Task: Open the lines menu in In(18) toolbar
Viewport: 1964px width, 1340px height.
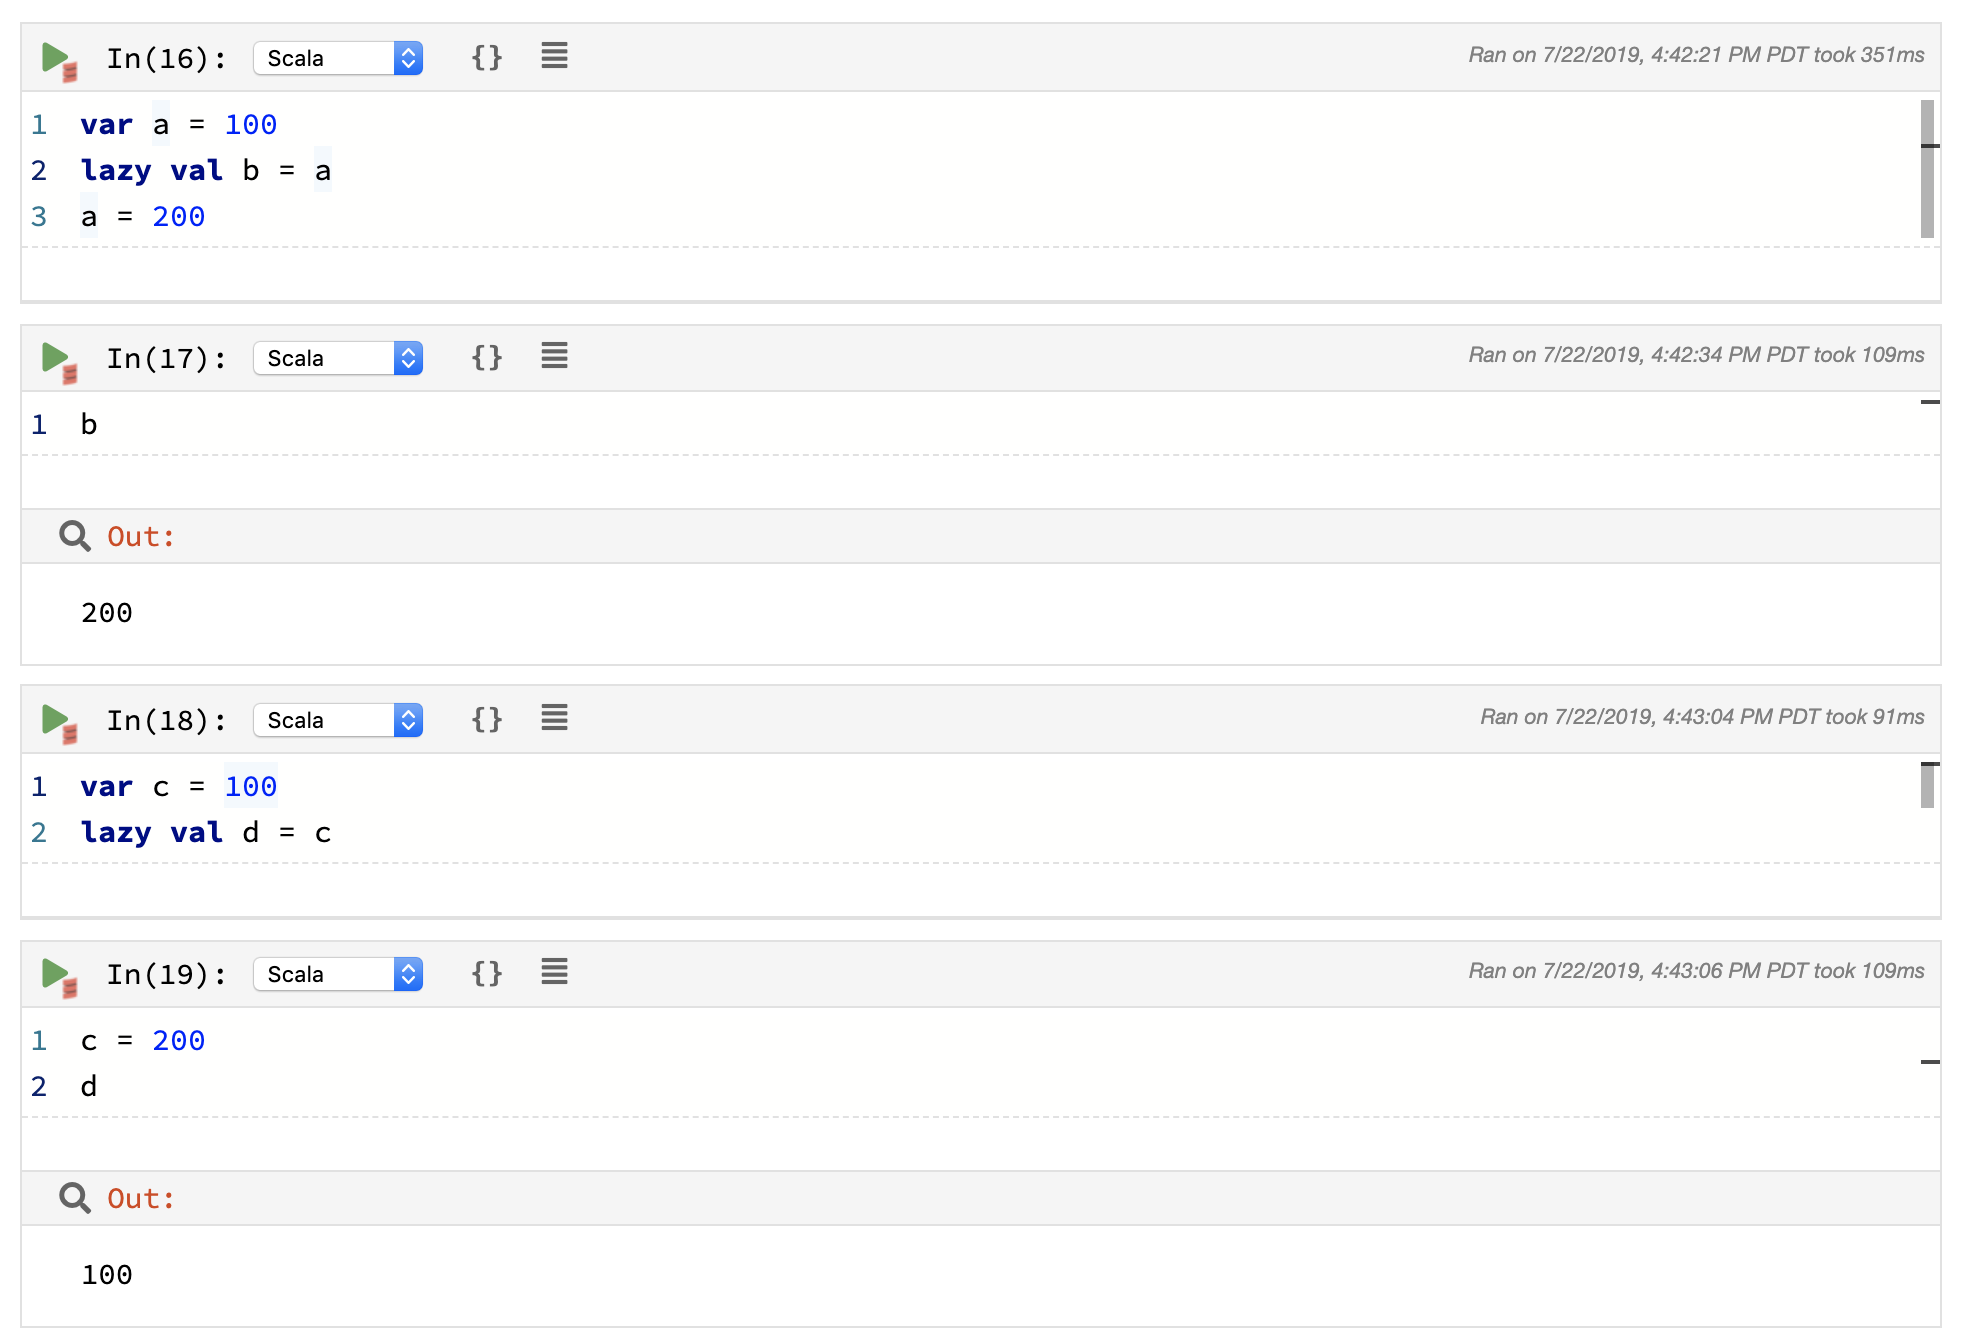Action: click(553, 717)
